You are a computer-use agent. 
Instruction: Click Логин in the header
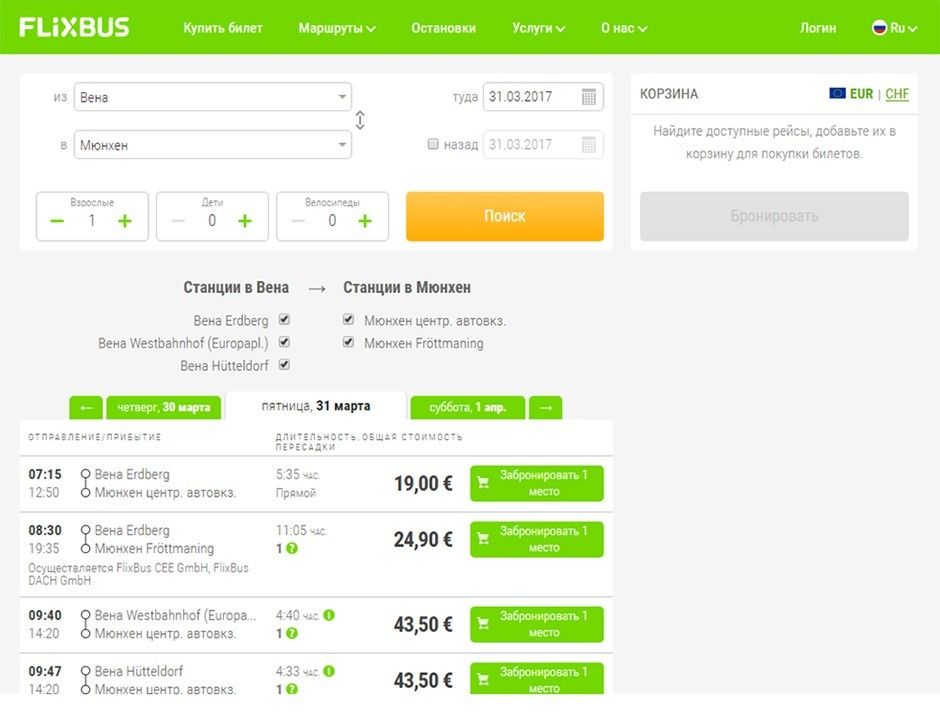coord(818,28)
